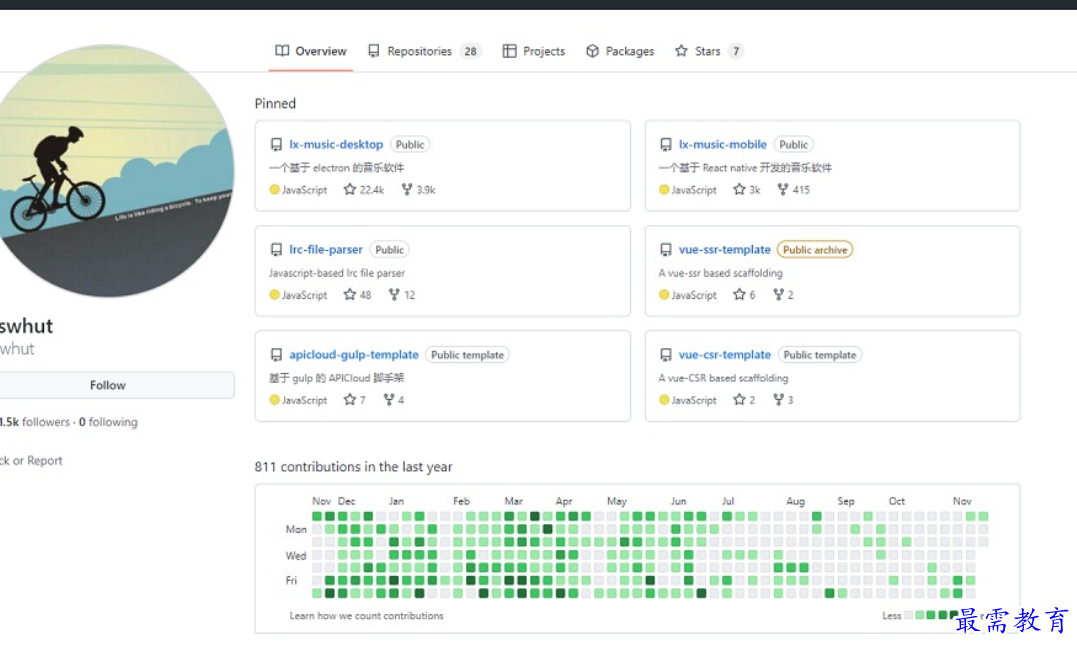Viewport: 1077px width, 652px height.
Task: Click the Follow button
Action: click(x=108, y=385)
